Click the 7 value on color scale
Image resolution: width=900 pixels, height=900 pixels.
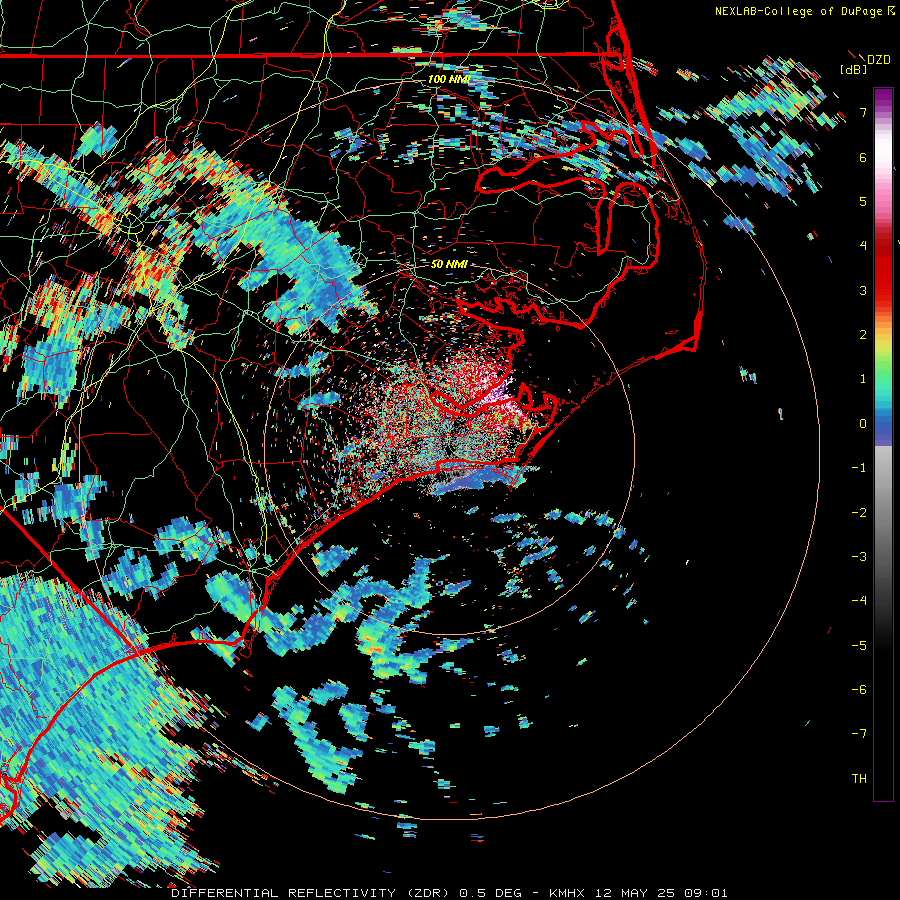tap(863, 112)
